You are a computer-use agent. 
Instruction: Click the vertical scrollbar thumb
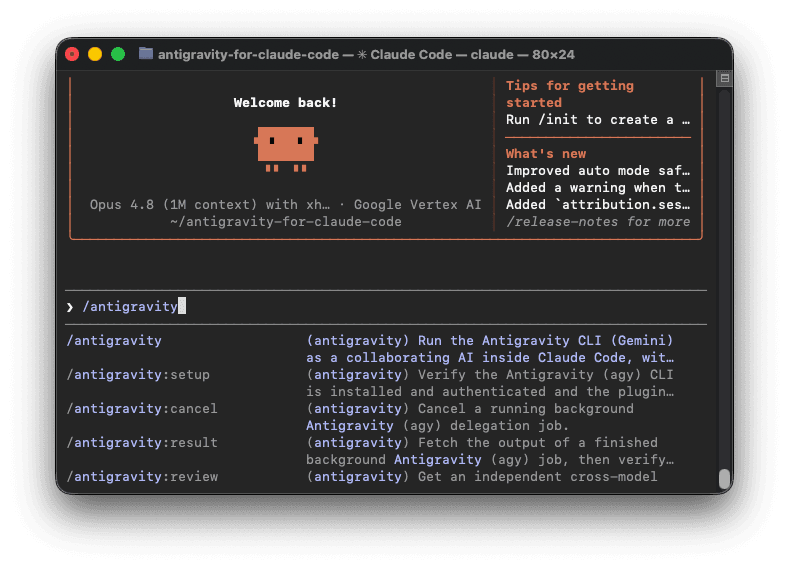pyautogui.click(x=724, y=478)
